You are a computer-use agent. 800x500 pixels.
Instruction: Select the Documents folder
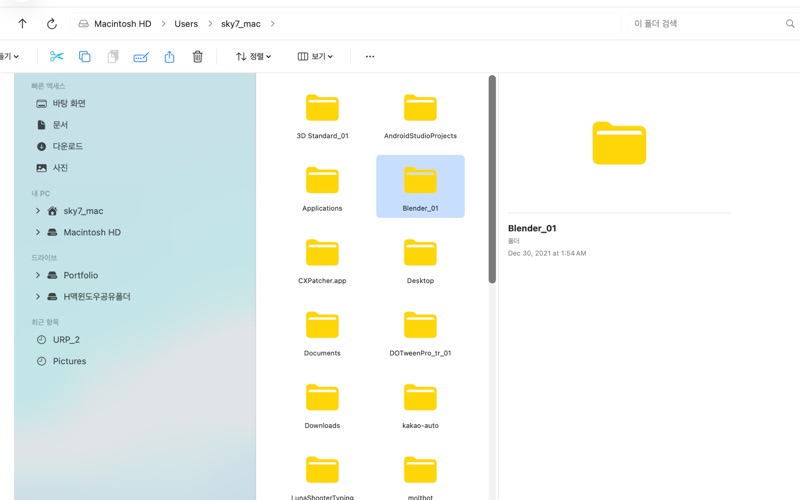click(x=322, y=332)
